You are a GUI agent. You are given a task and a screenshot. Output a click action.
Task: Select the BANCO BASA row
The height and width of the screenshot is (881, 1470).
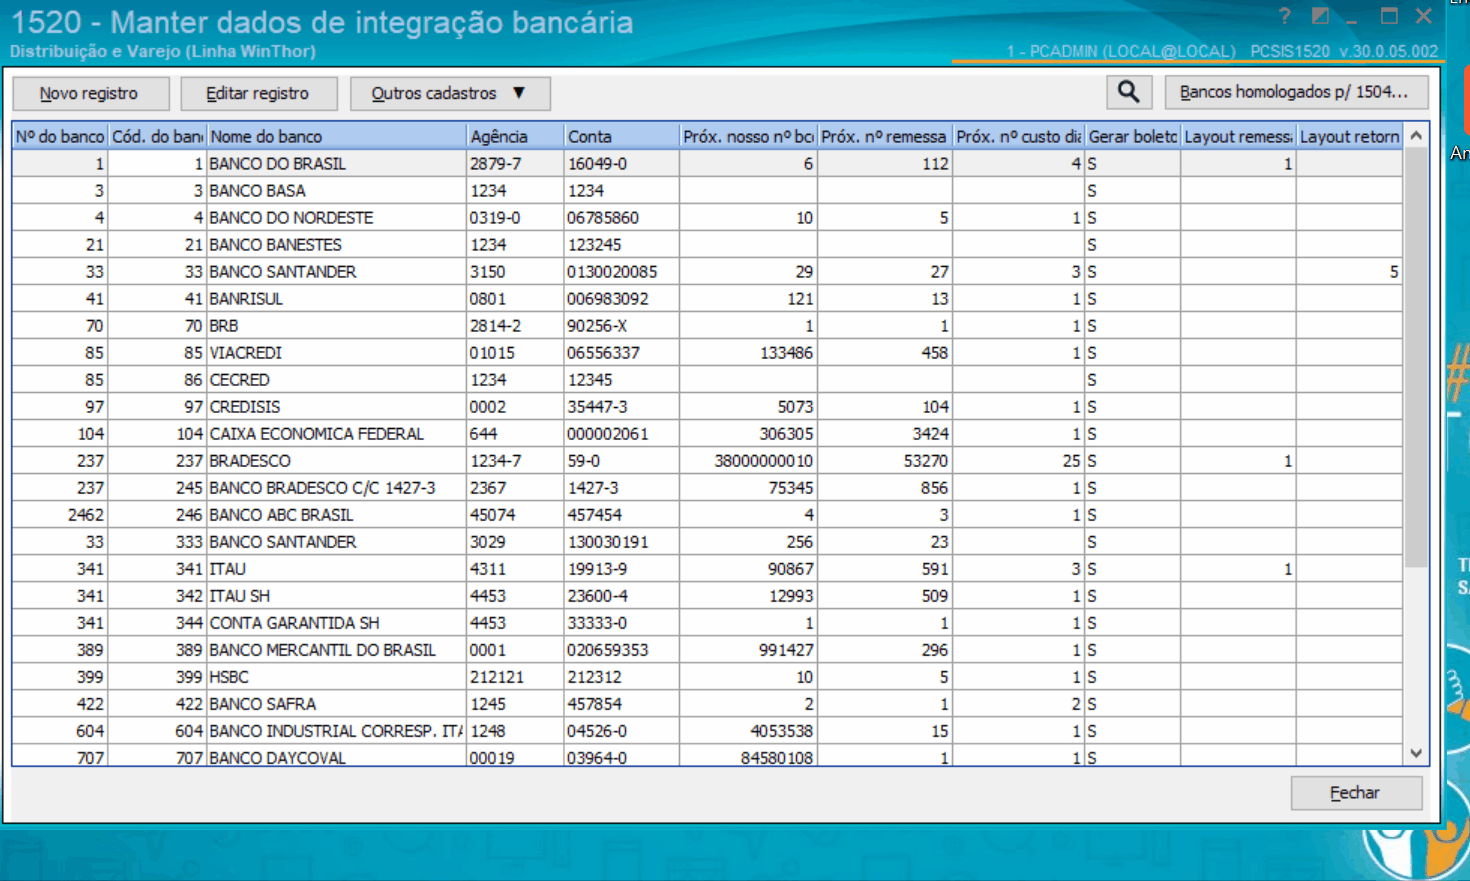pos(707,190)
